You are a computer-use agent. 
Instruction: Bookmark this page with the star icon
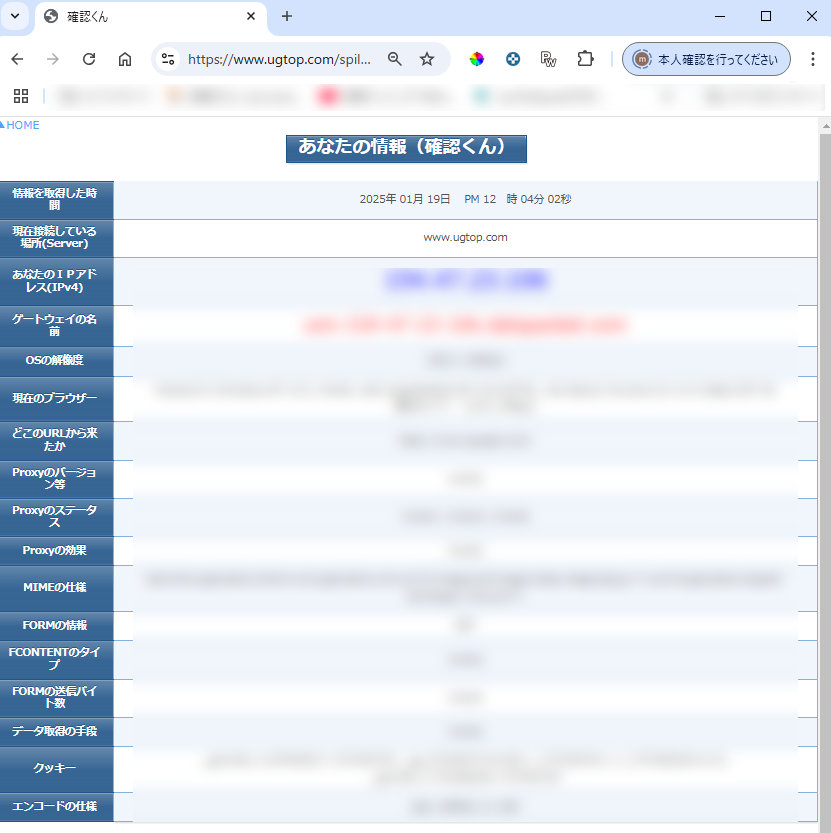[x=427, y=59]
